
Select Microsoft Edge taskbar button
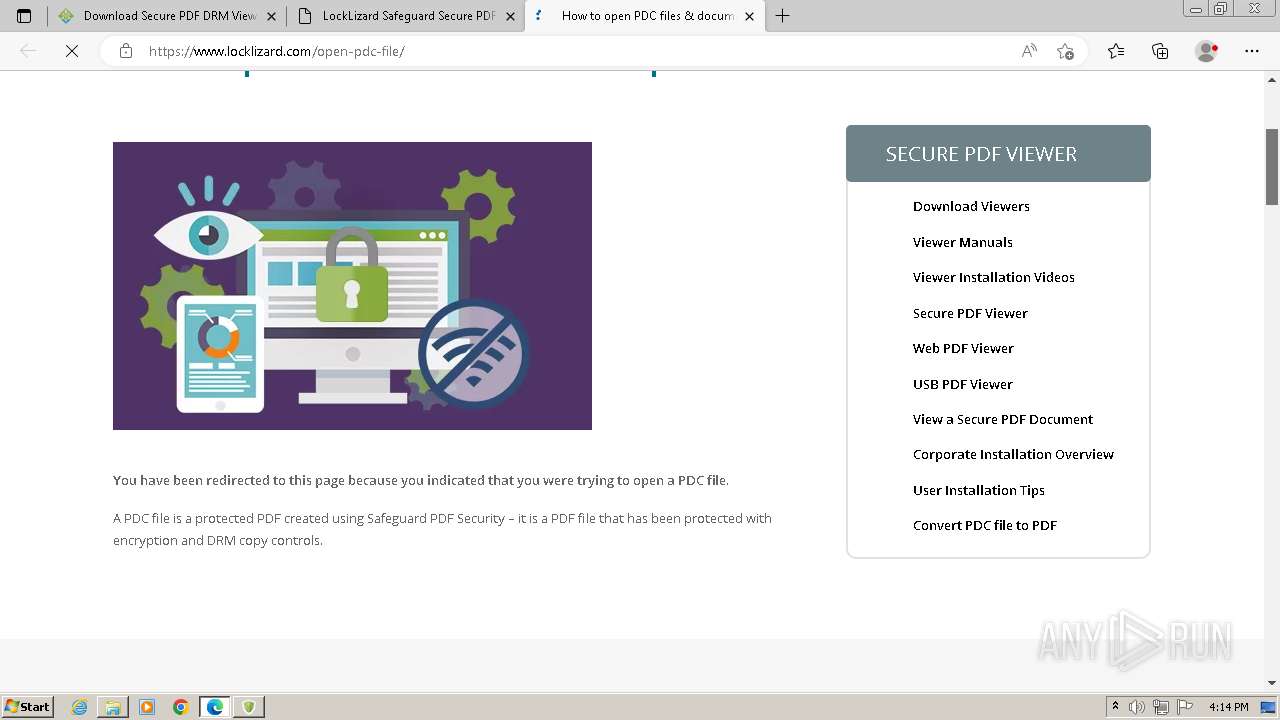tap(215, 707)
